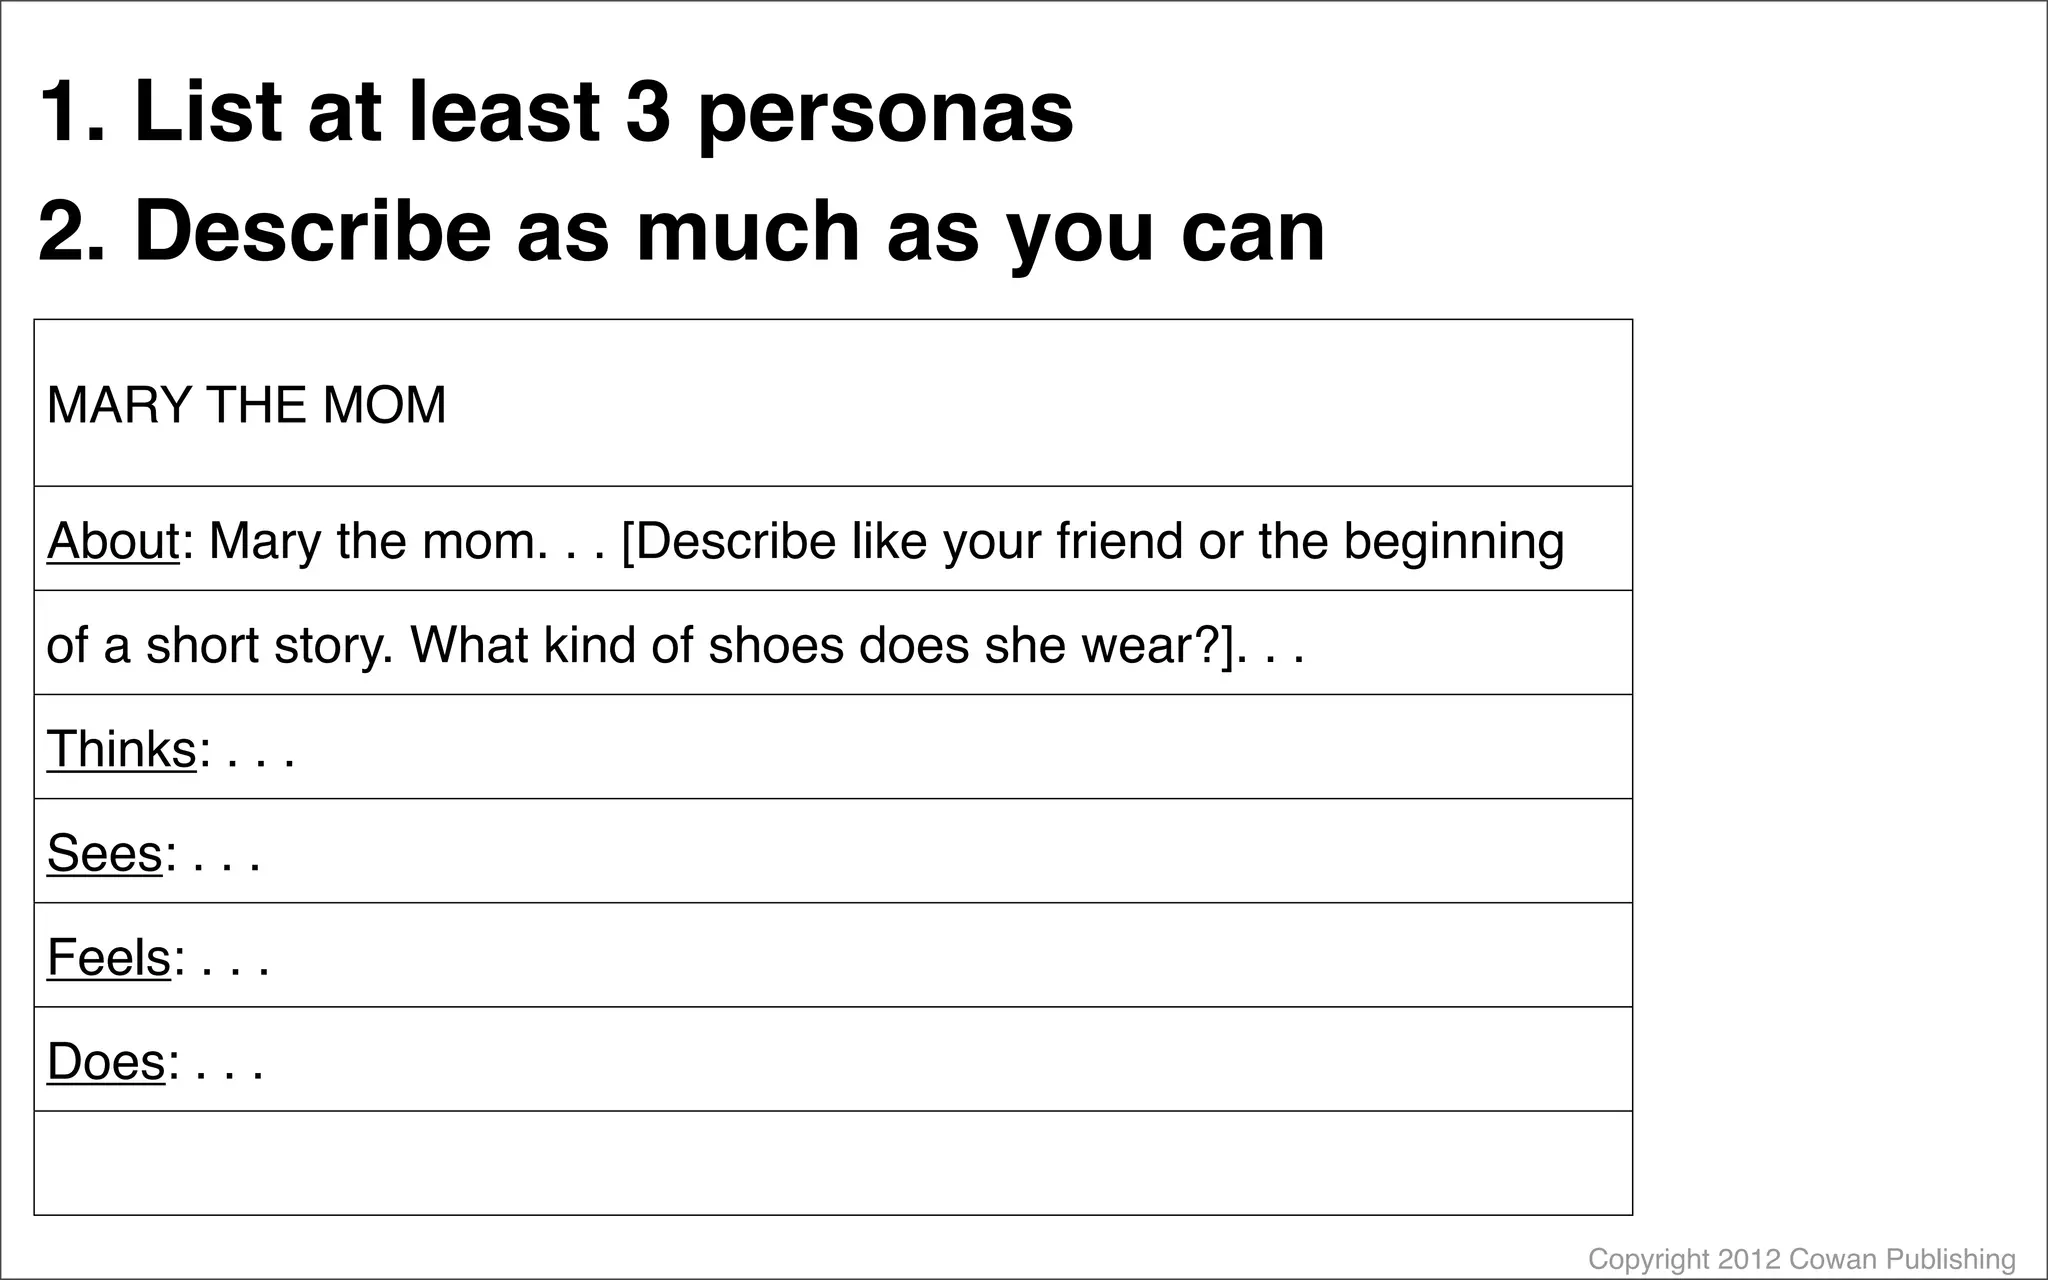Image resolution: width=2048 pixels, height=1280 pixels.
Task: Click the underlined 'Thinks' label
Action: point(122,749)
